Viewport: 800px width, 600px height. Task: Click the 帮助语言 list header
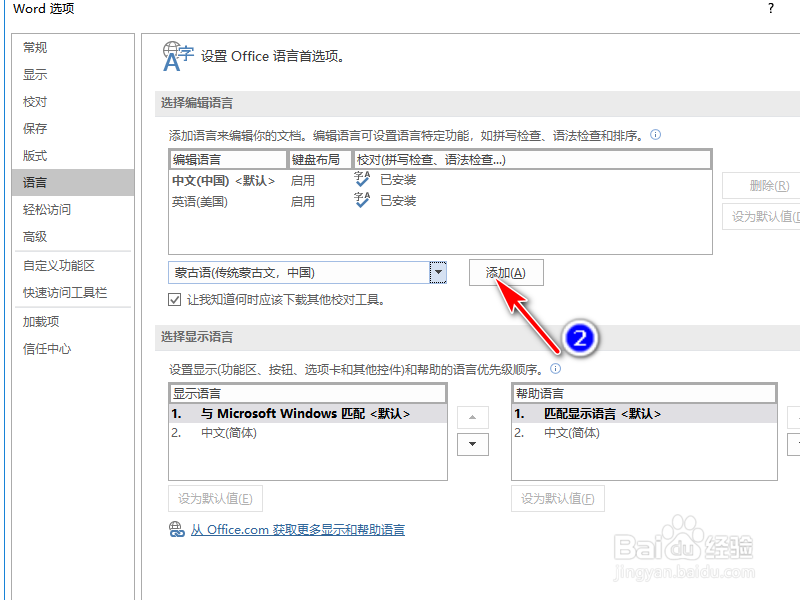tap(644, 393)
